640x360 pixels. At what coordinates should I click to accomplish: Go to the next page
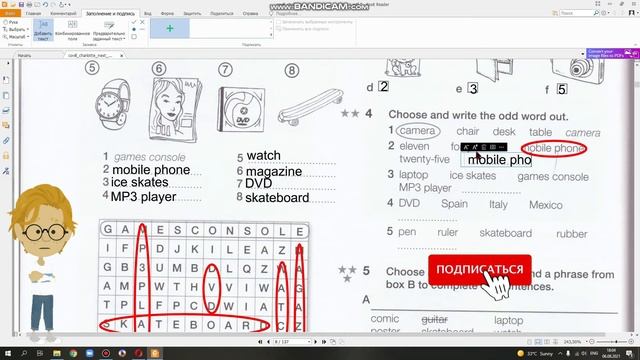point(316,342)
